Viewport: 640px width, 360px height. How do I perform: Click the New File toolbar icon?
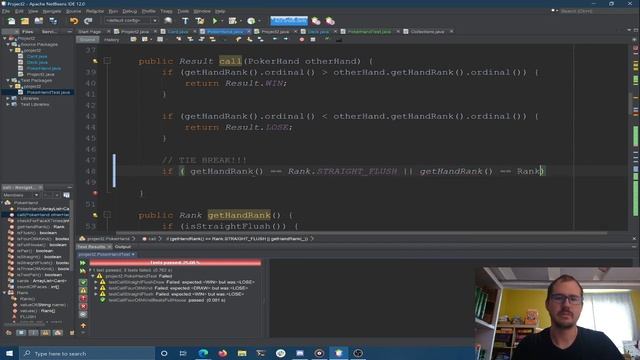click(x=11, y=21)
